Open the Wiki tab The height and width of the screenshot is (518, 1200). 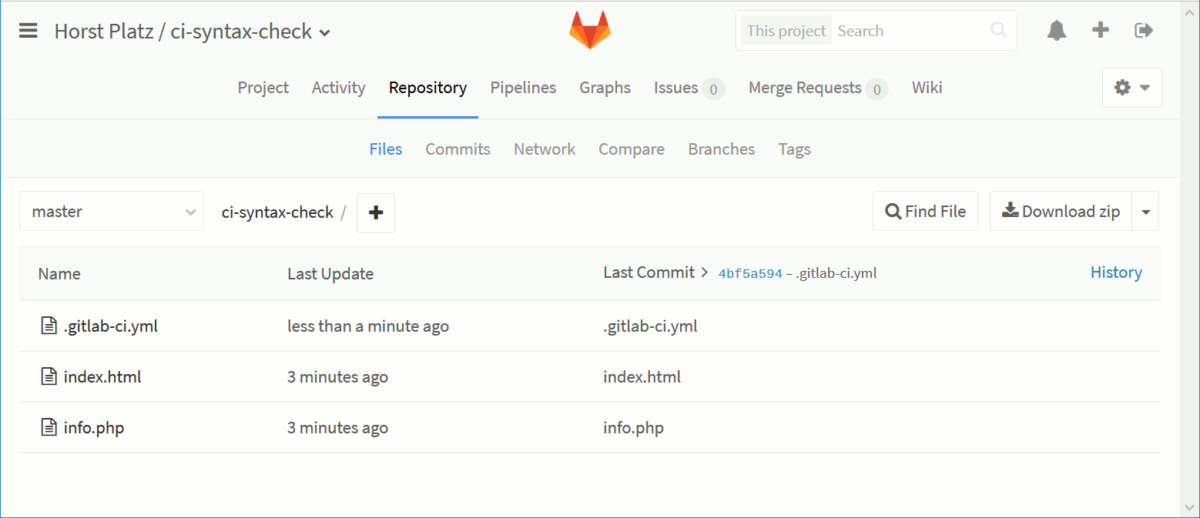coord(927,88)
